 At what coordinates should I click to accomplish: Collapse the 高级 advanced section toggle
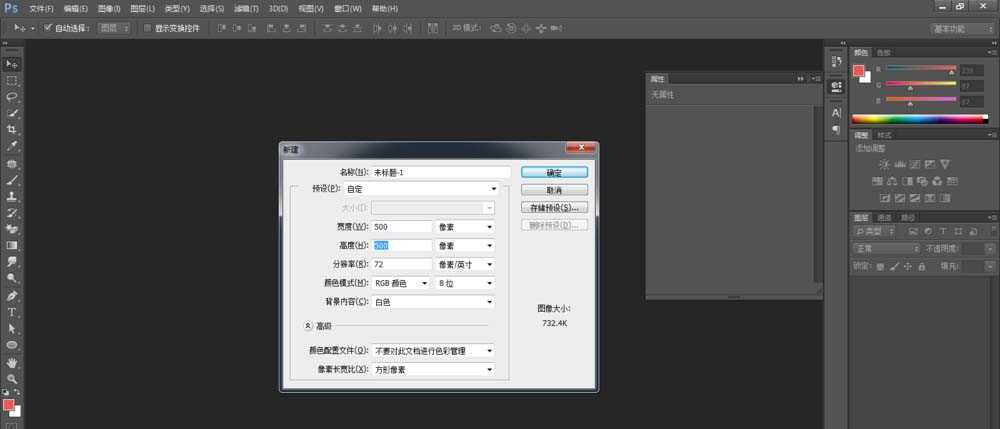pyautogui.click(x=308, y=326)
